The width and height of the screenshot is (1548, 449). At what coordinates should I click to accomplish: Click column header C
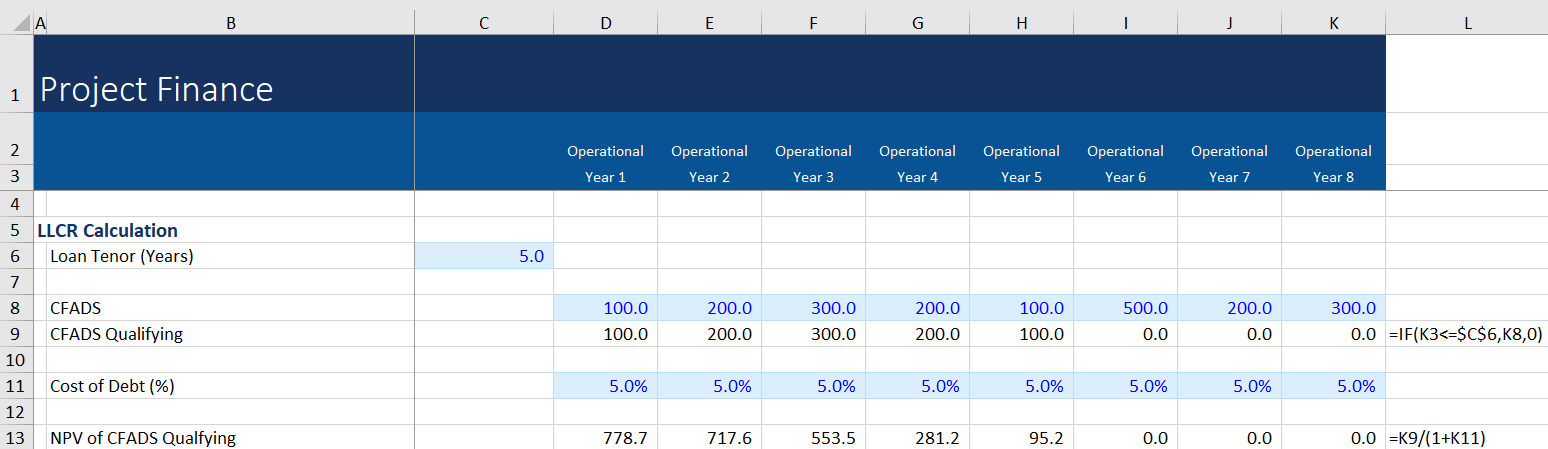(x=484, y=23)
